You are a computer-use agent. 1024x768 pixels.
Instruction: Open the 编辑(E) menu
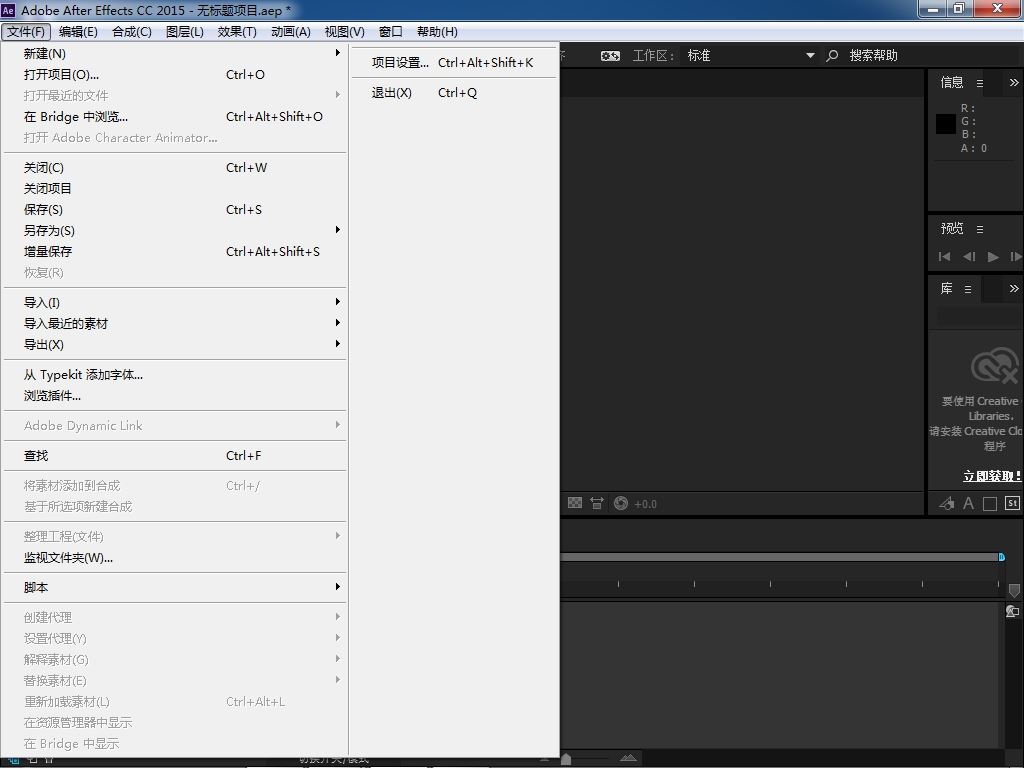(x=78, y=31)
